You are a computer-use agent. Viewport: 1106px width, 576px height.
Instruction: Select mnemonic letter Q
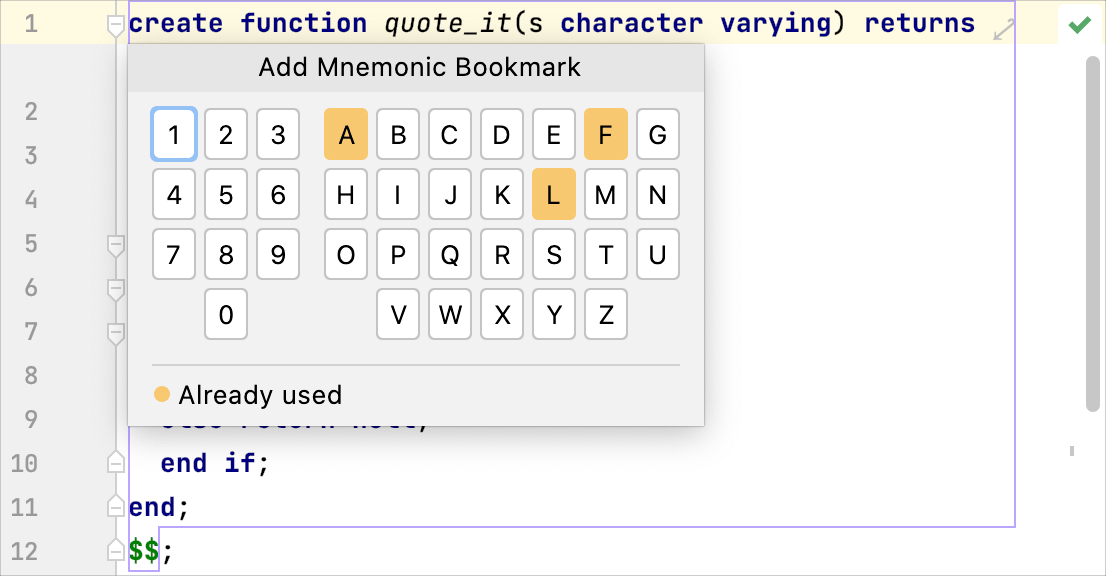pos(450,255)
